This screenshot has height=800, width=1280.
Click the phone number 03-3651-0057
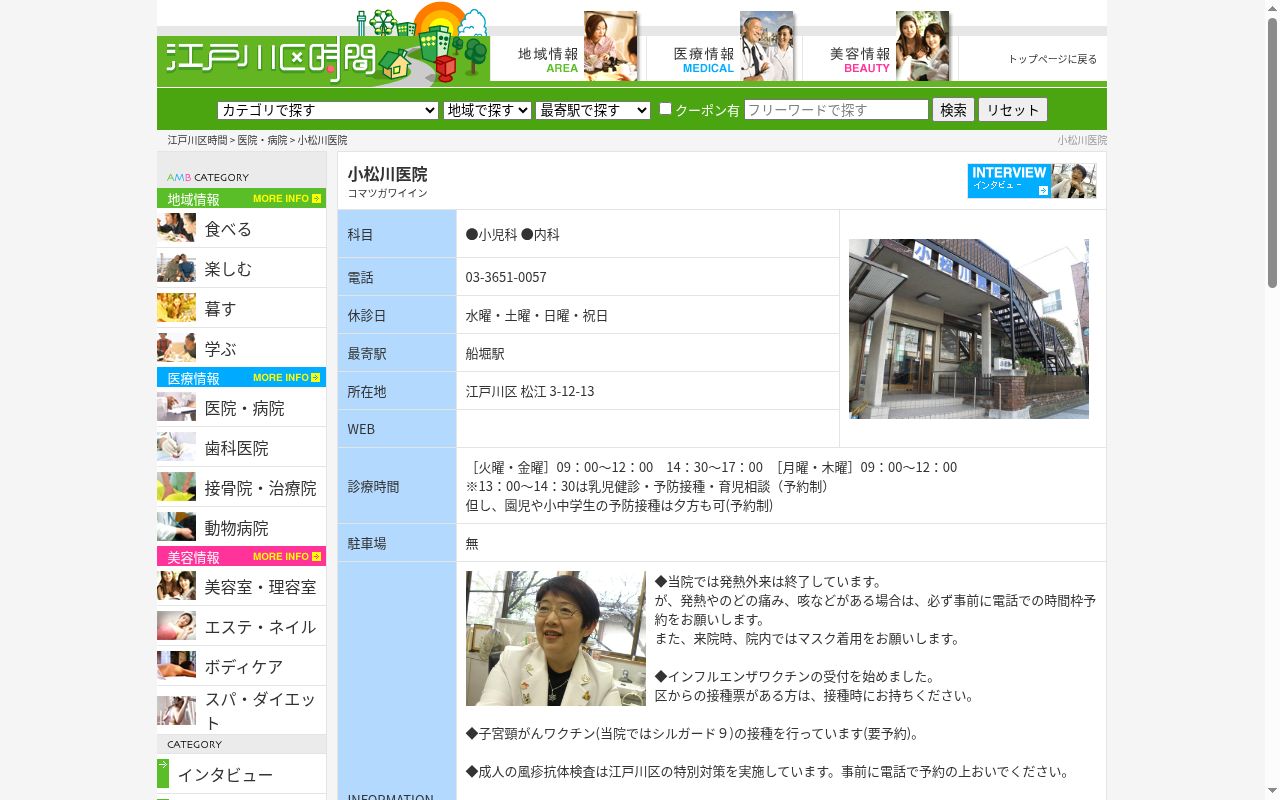[506, 277]
